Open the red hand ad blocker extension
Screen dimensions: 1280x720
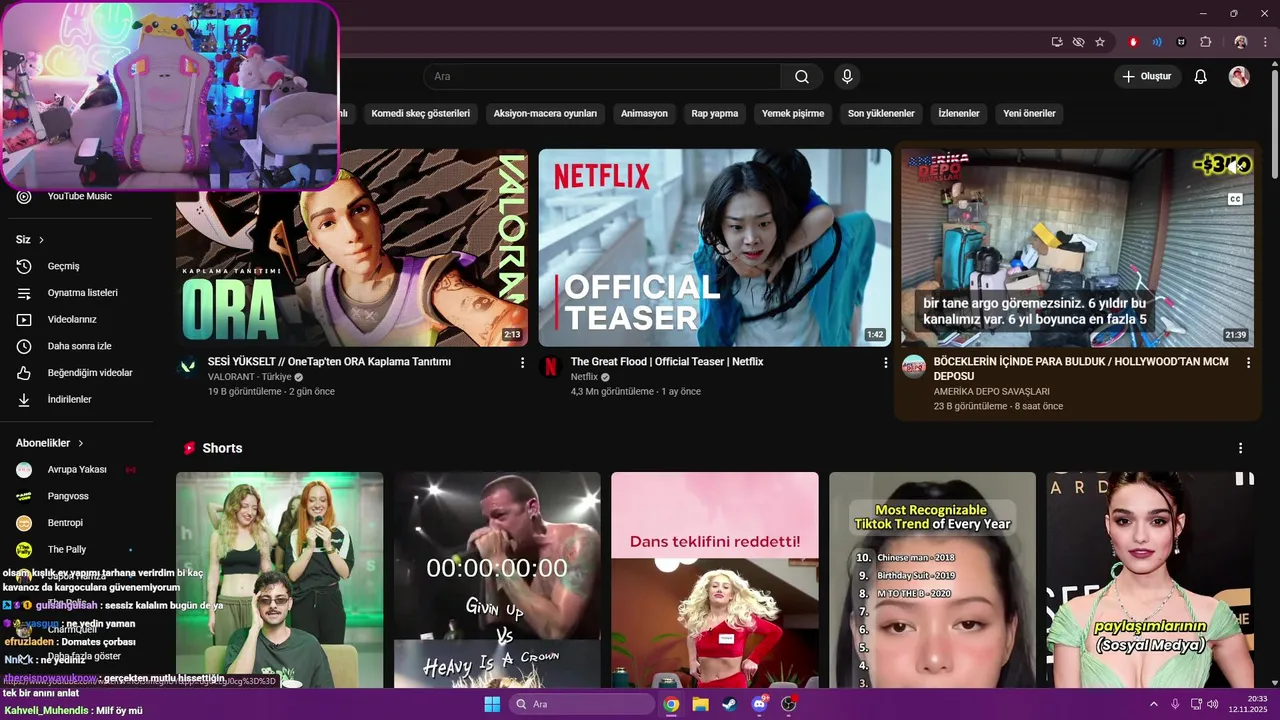[x=1133, y=42]
